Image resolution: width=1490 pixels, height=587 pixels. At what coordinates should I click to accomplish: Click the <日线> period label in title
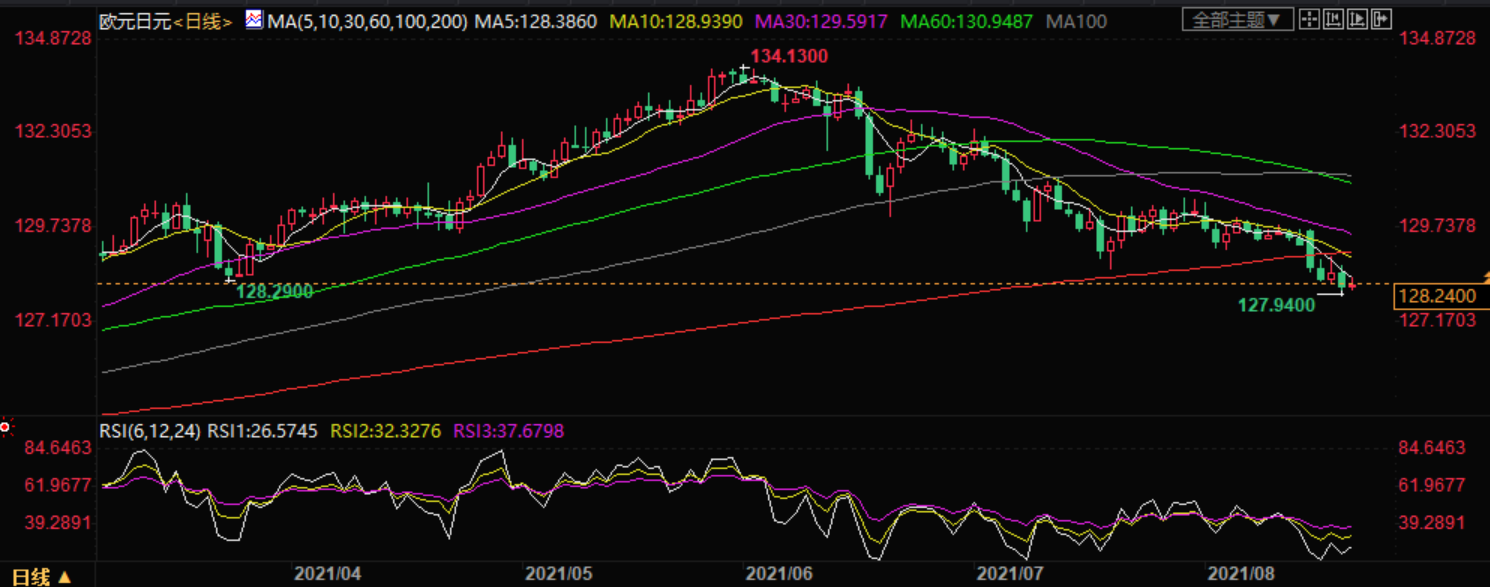[204, 20]
